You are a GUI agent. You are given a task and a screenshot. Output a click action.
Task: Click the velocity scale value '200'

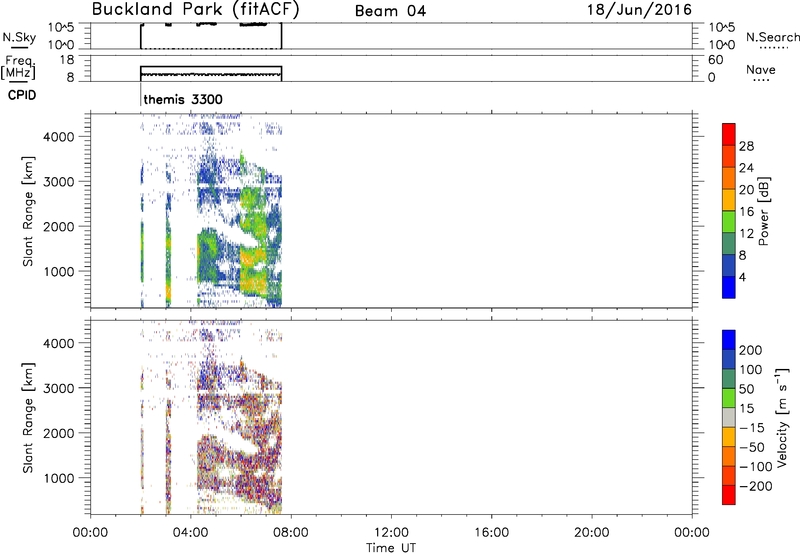751,350
